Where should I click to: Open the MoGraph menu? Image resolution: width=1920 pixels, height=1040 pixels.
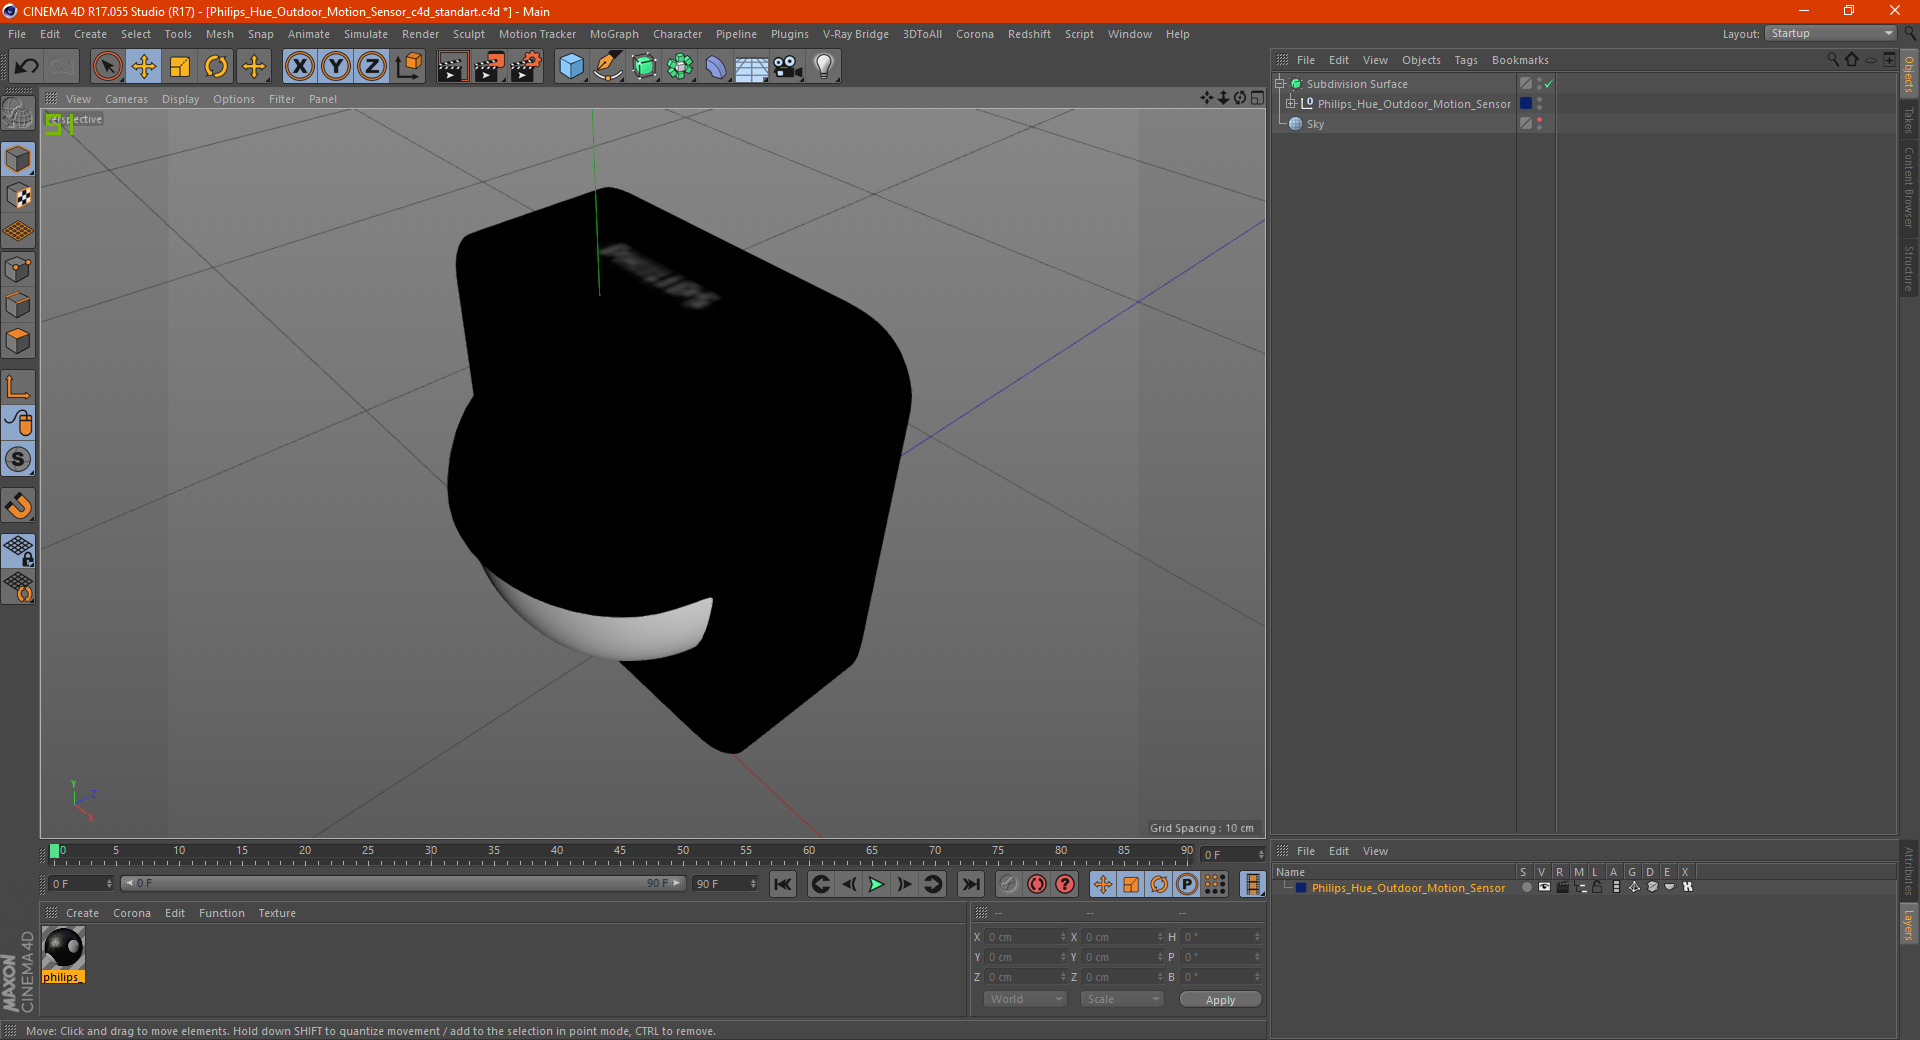pos(614,34)
